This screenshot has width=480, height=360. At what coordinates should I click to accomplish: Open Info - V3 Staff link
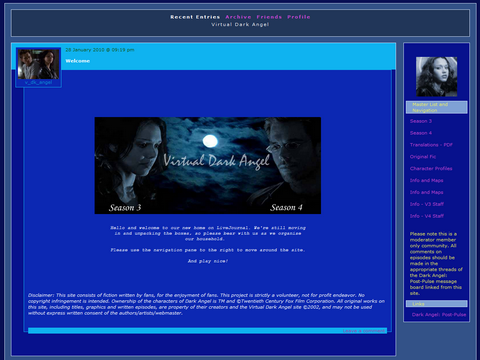click(427, 204)
